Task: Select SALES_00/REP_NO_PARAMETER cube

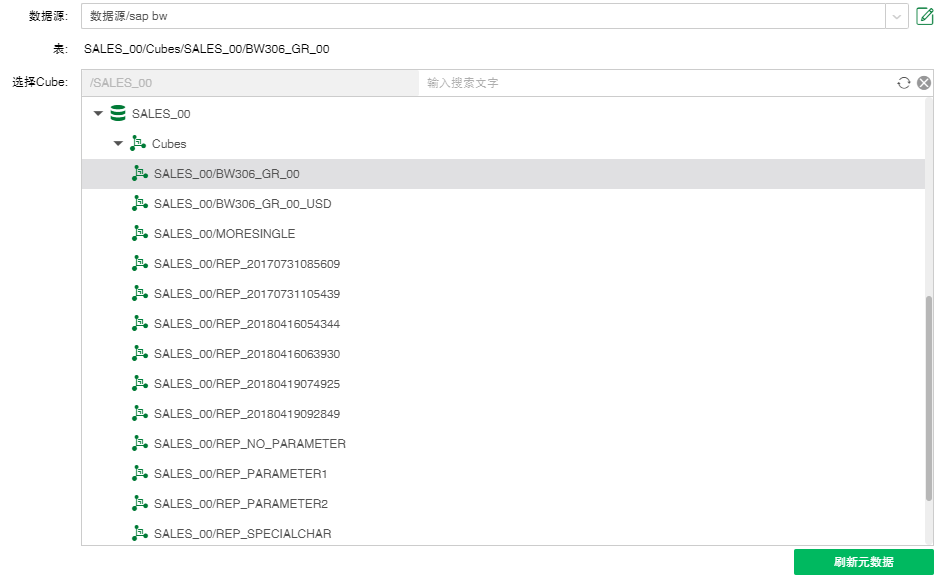Action: (x=250, y=444)
